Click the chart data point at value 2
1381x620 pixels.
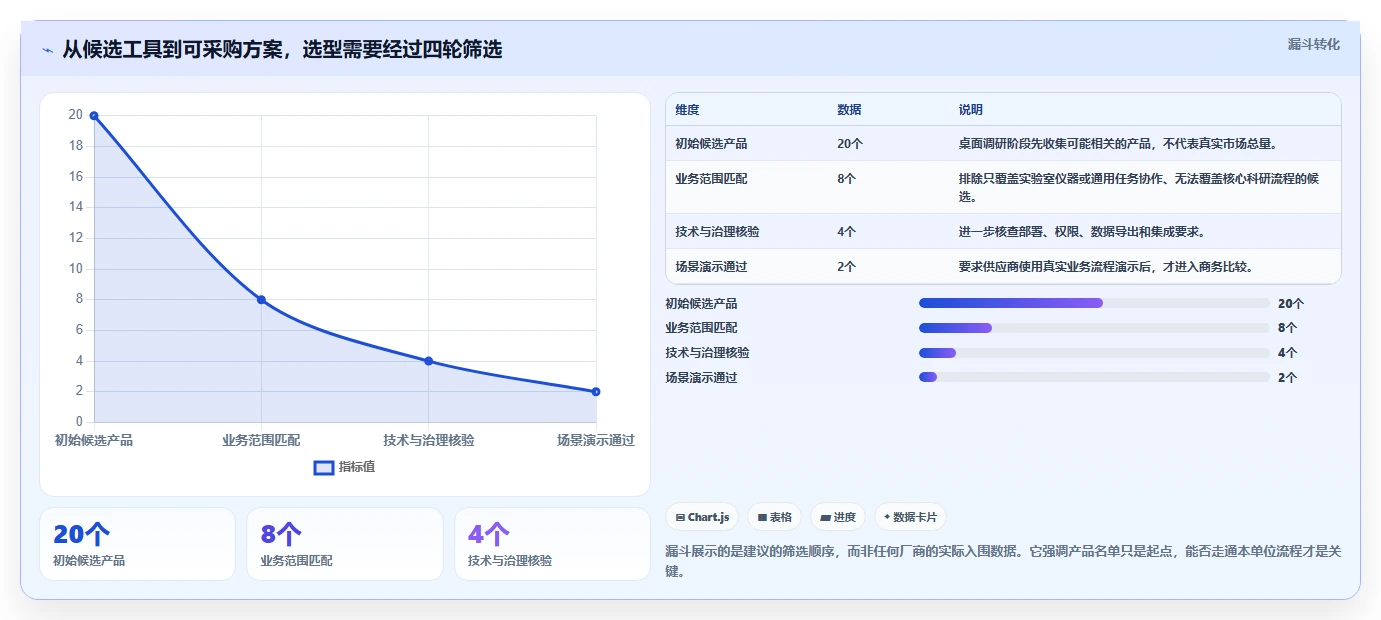click(596, 391)
